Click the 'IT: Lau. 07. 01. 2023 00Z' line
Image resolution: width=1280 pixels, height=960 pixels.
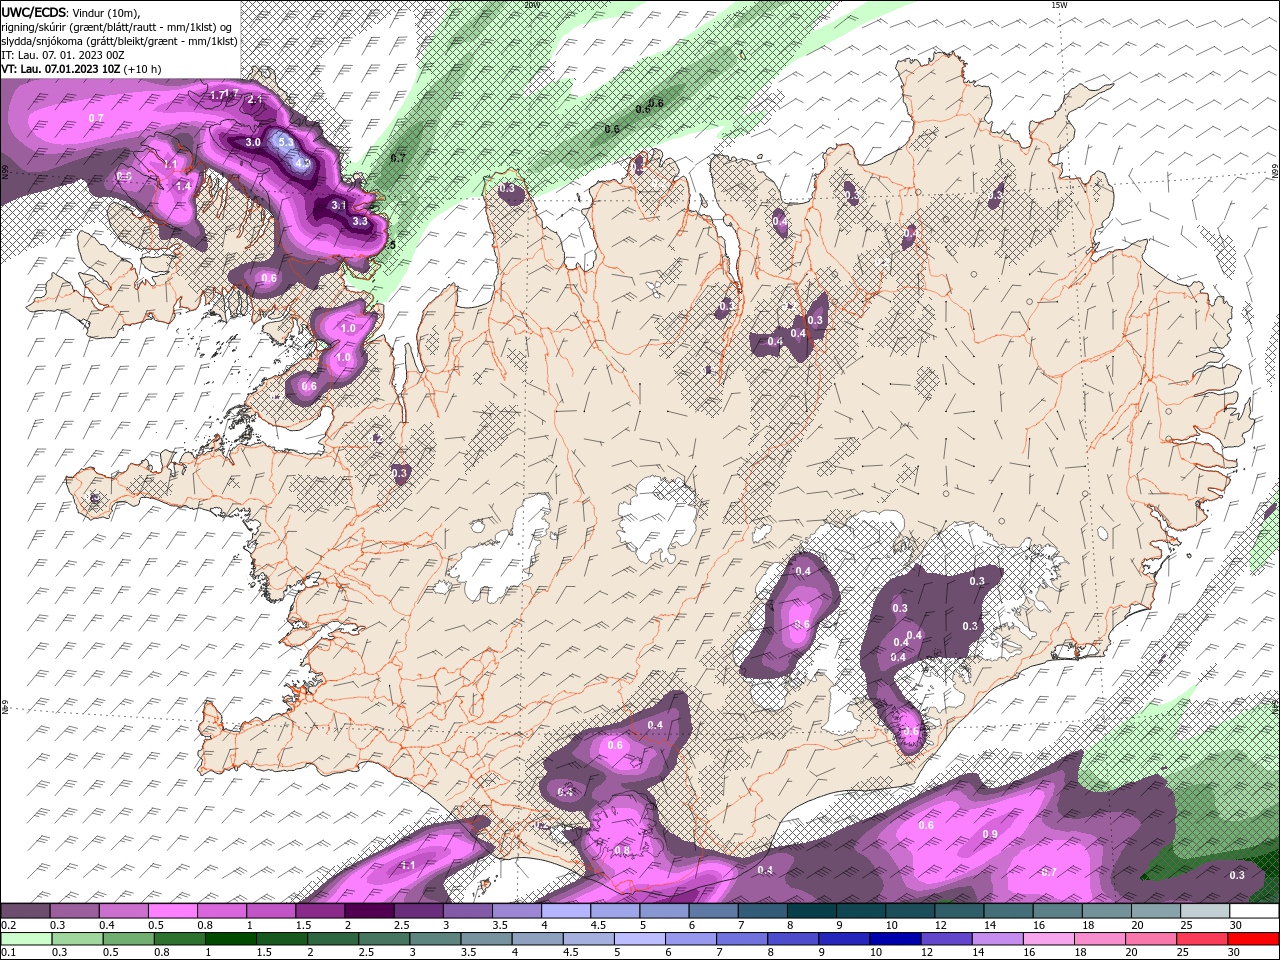pos(62,54)
